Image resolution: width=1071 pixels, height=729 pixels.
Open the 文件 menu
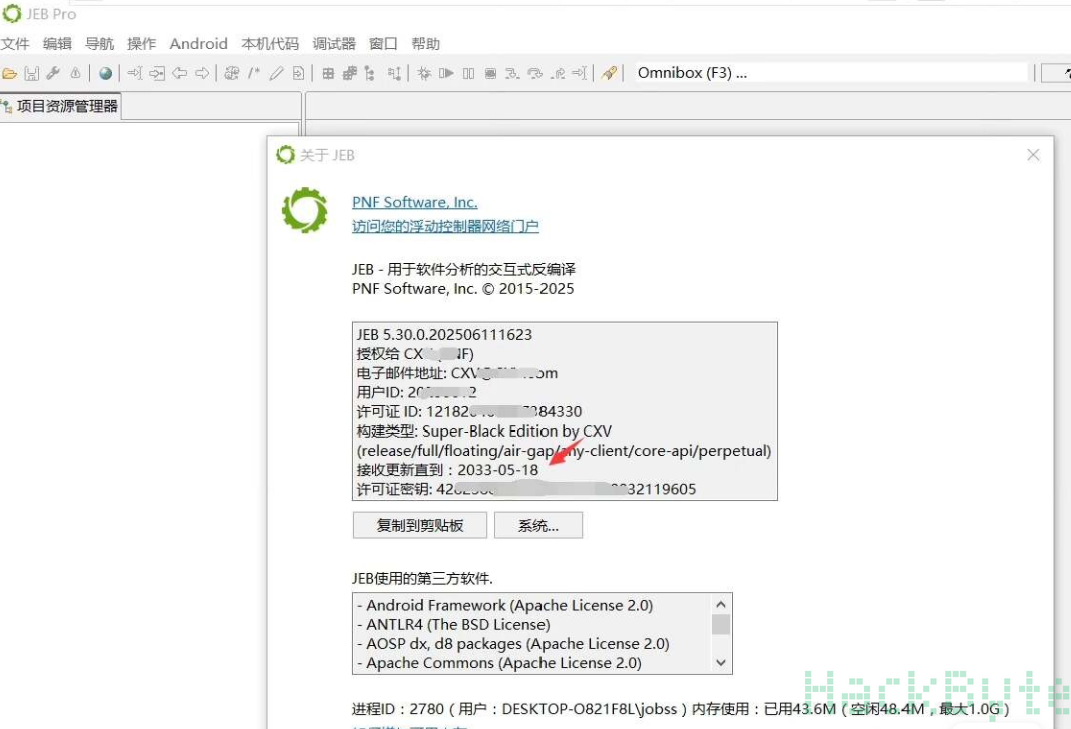tap(15, 44)
